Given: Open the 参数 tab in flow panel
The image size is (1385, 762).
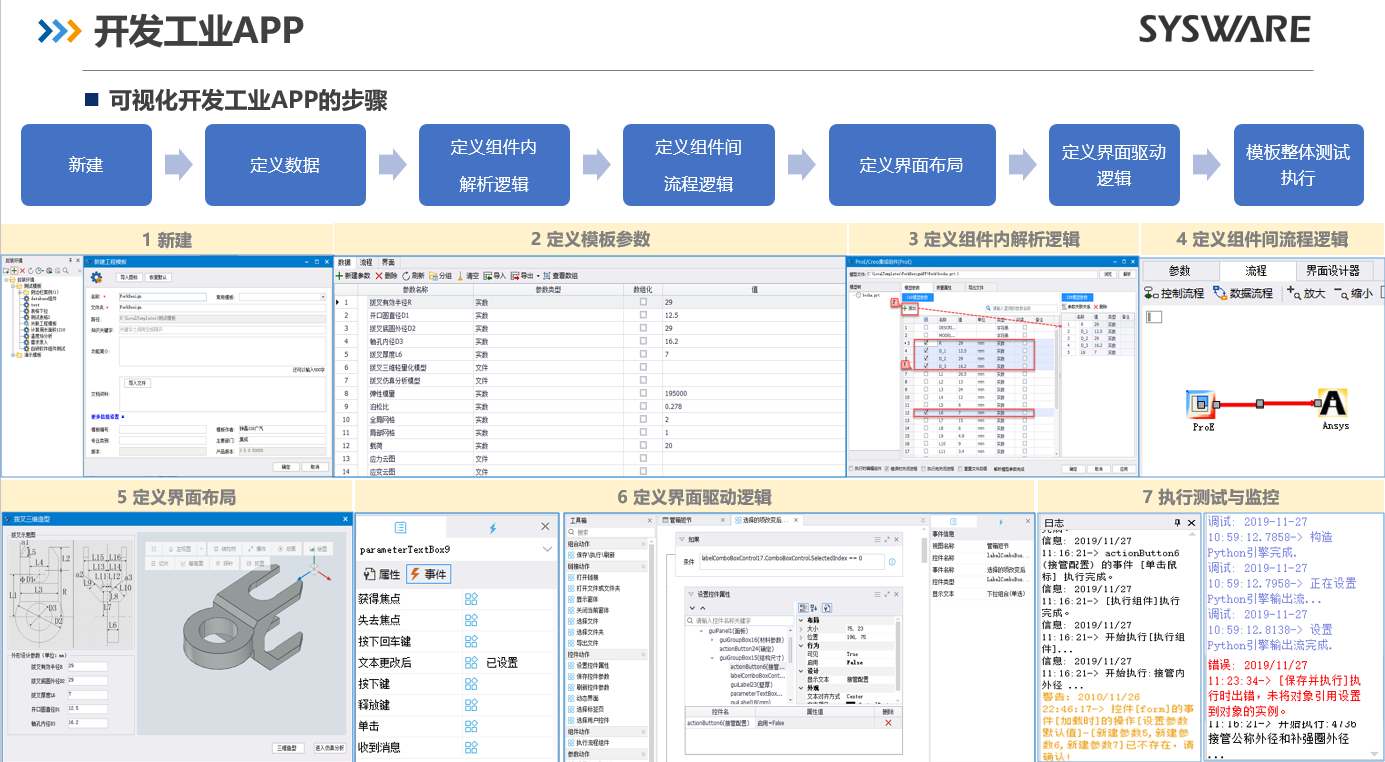Looking at the screenshot, I should tap(1180, 270).
